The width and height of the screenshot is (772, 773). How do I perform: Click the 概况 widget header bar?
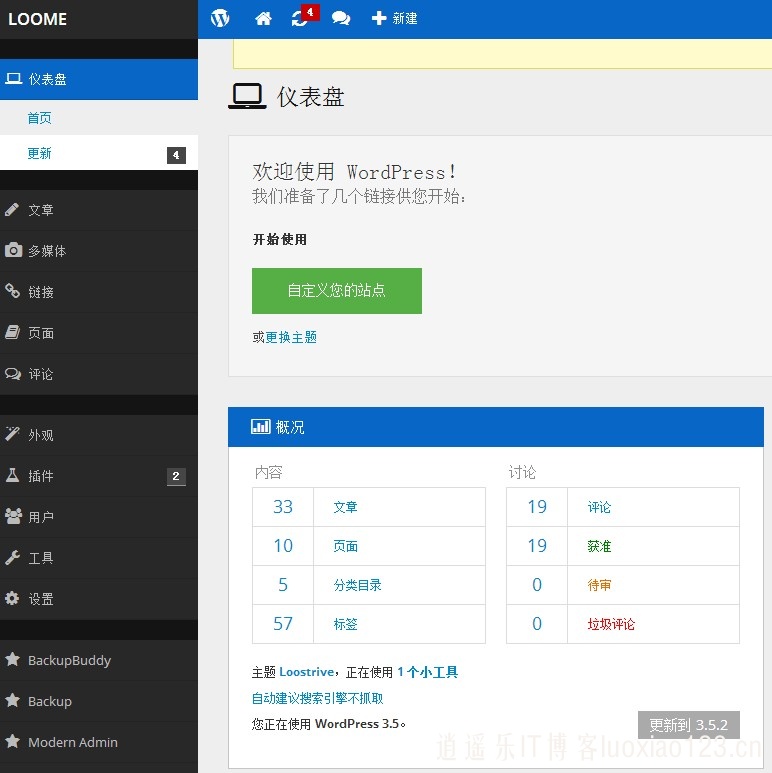pyautogui.click(x=495, y=427)
